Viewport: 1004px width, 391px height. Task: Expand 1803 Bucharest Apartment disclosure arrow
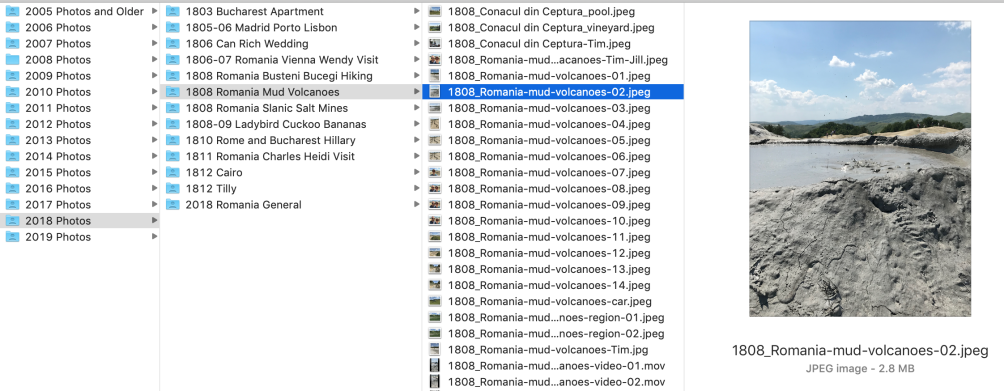tap(417, 12)
